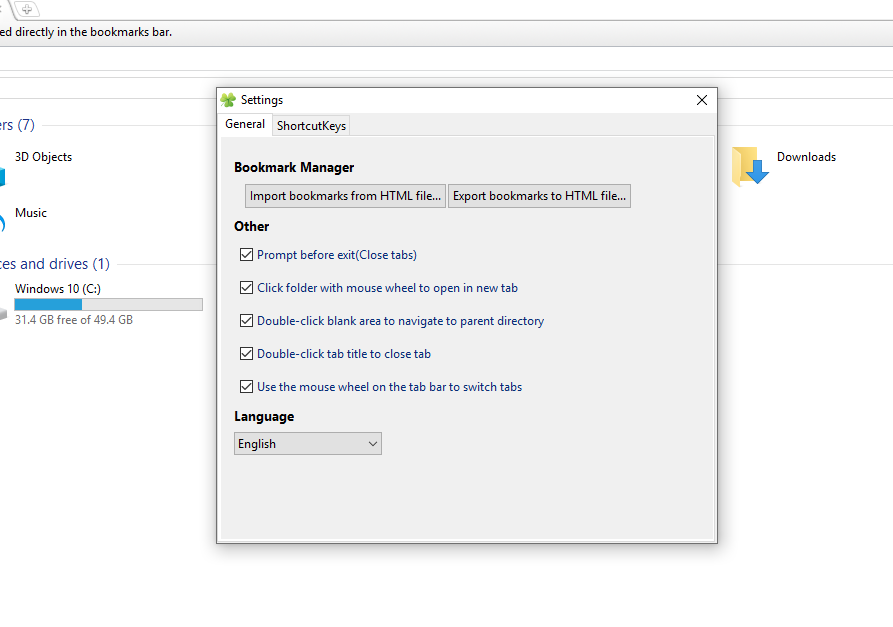Select the General tab

245,124
